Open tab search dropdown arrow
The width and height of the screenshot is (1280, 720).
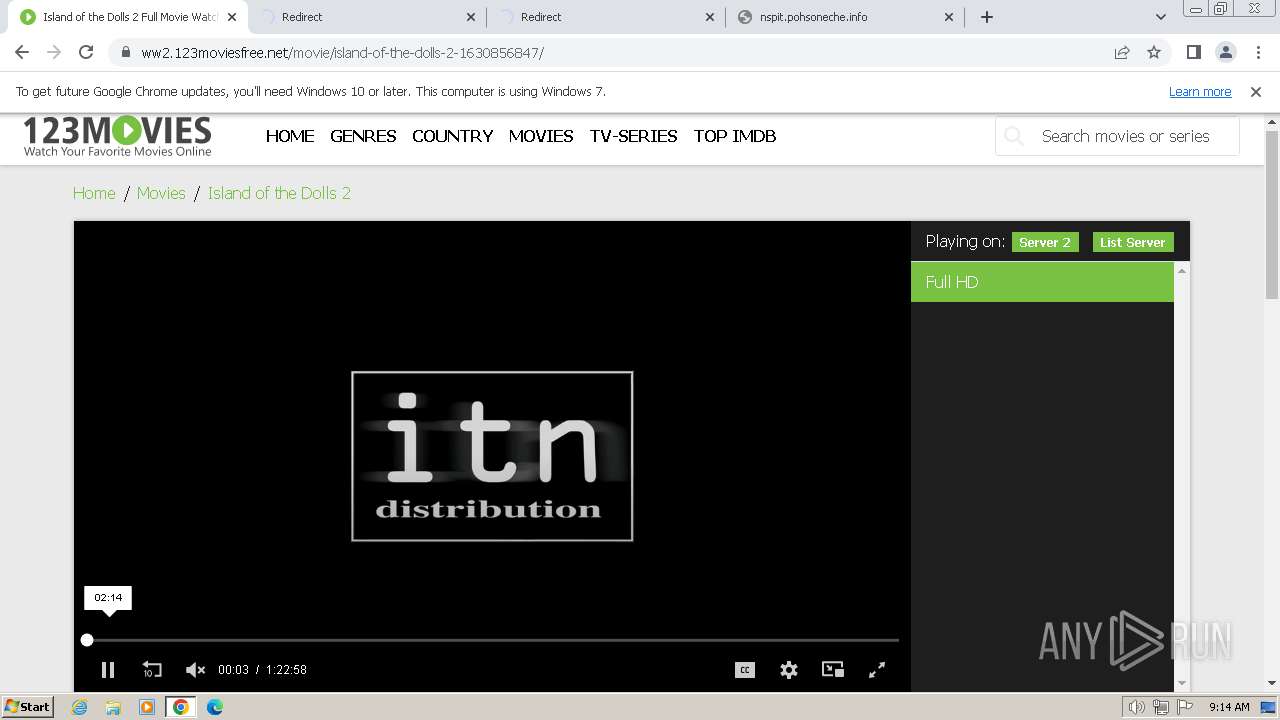(1160, 17)
